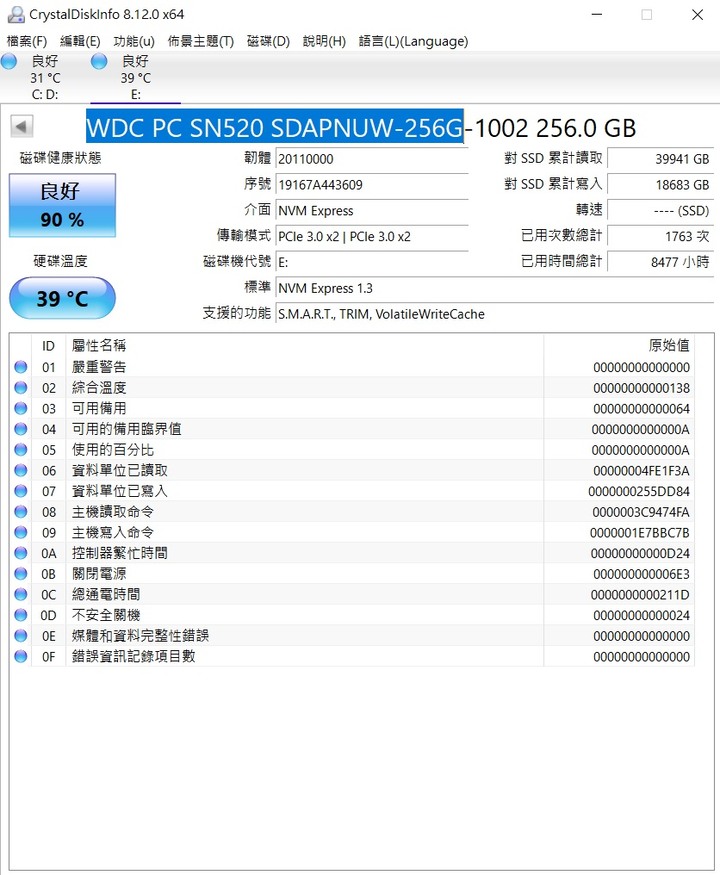Open the 功能(u) menu
Viewport: 720px width, 875px height.
[134, 41]
